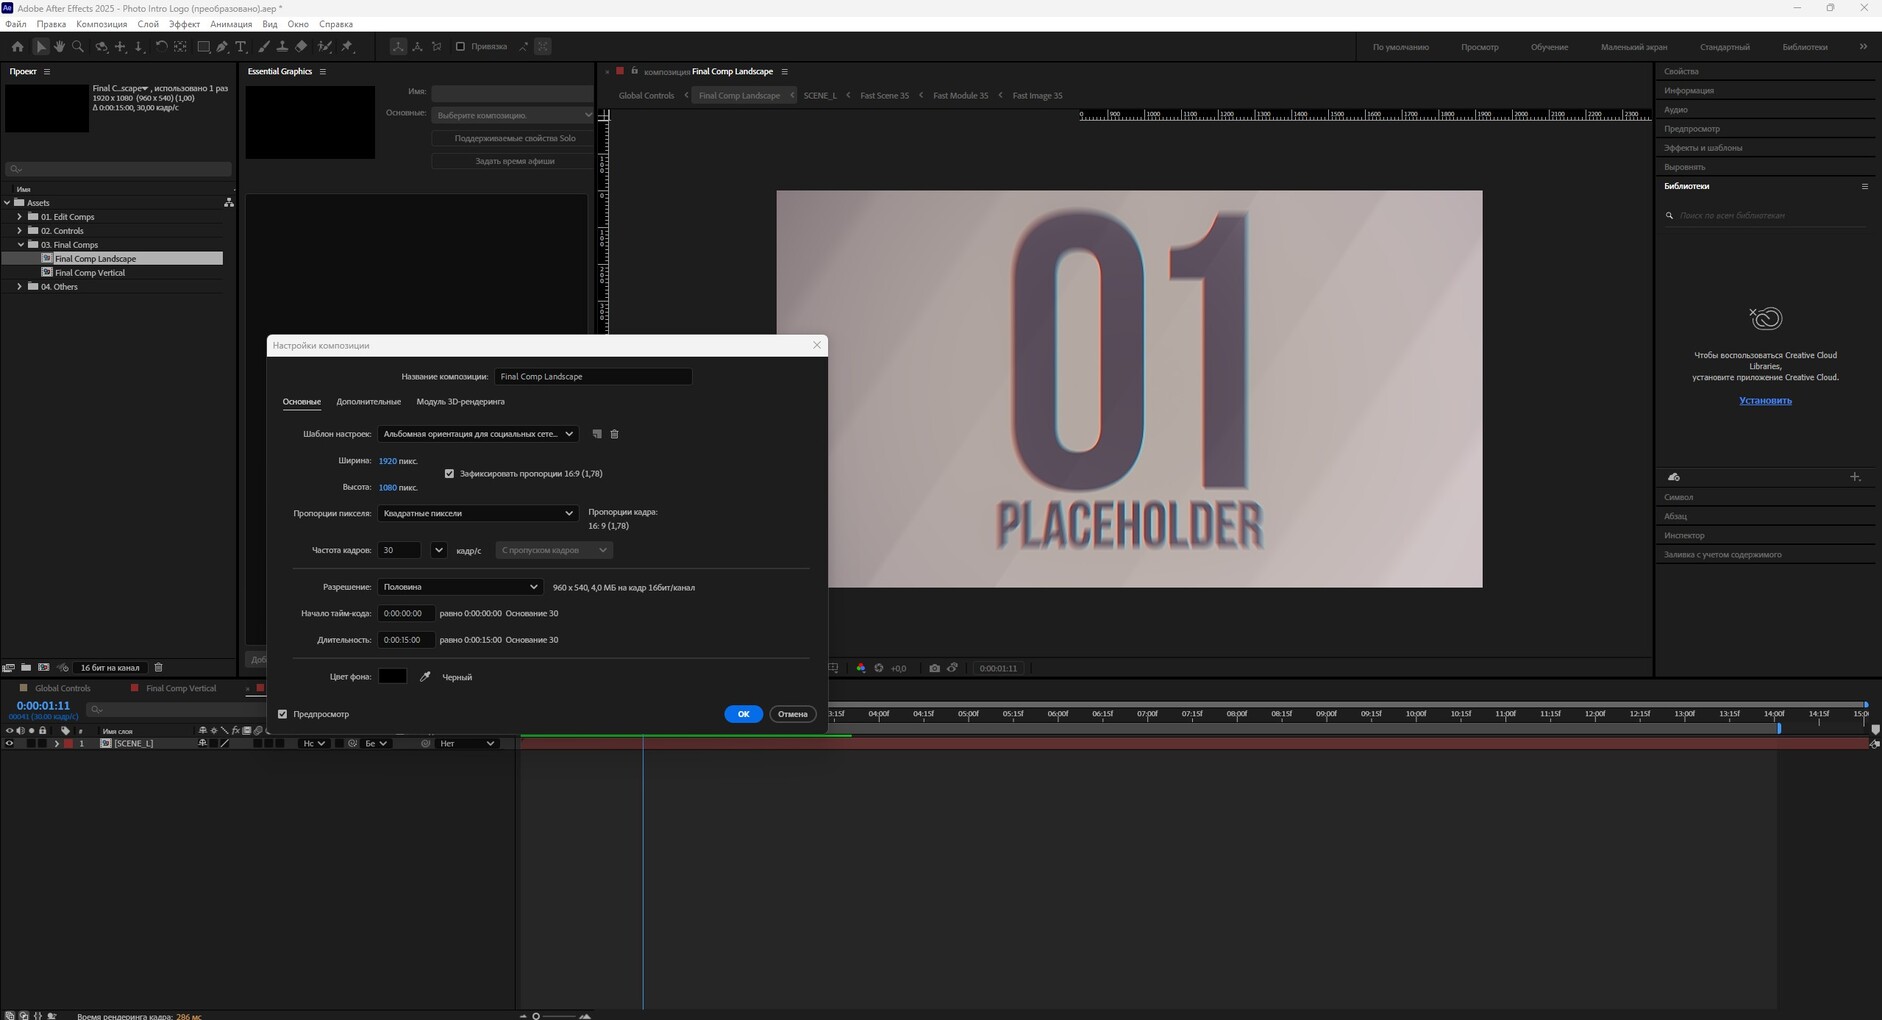Open the Разрешение resolution dropdown
Viewport: 1882px width, 1020px height.
(x=460, y=587)
